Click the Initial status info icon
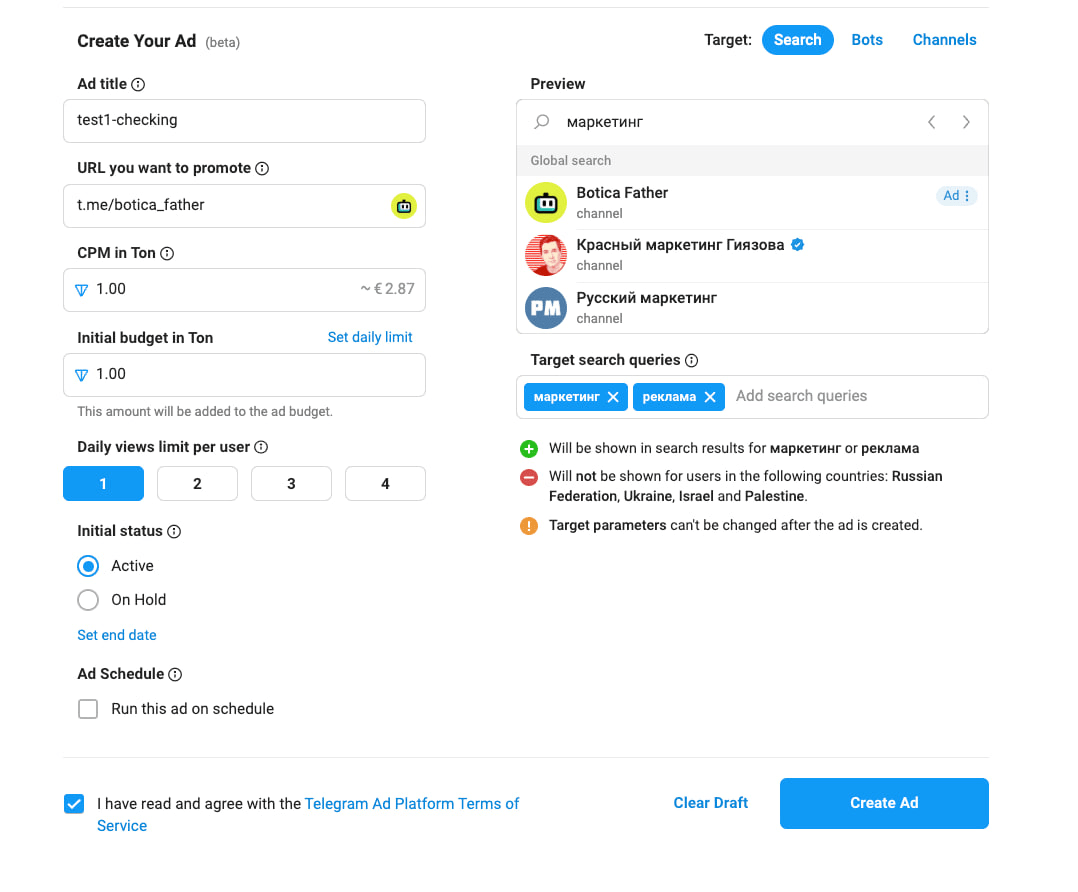This screenshot has width=1078, height=892. click(174, 532)
